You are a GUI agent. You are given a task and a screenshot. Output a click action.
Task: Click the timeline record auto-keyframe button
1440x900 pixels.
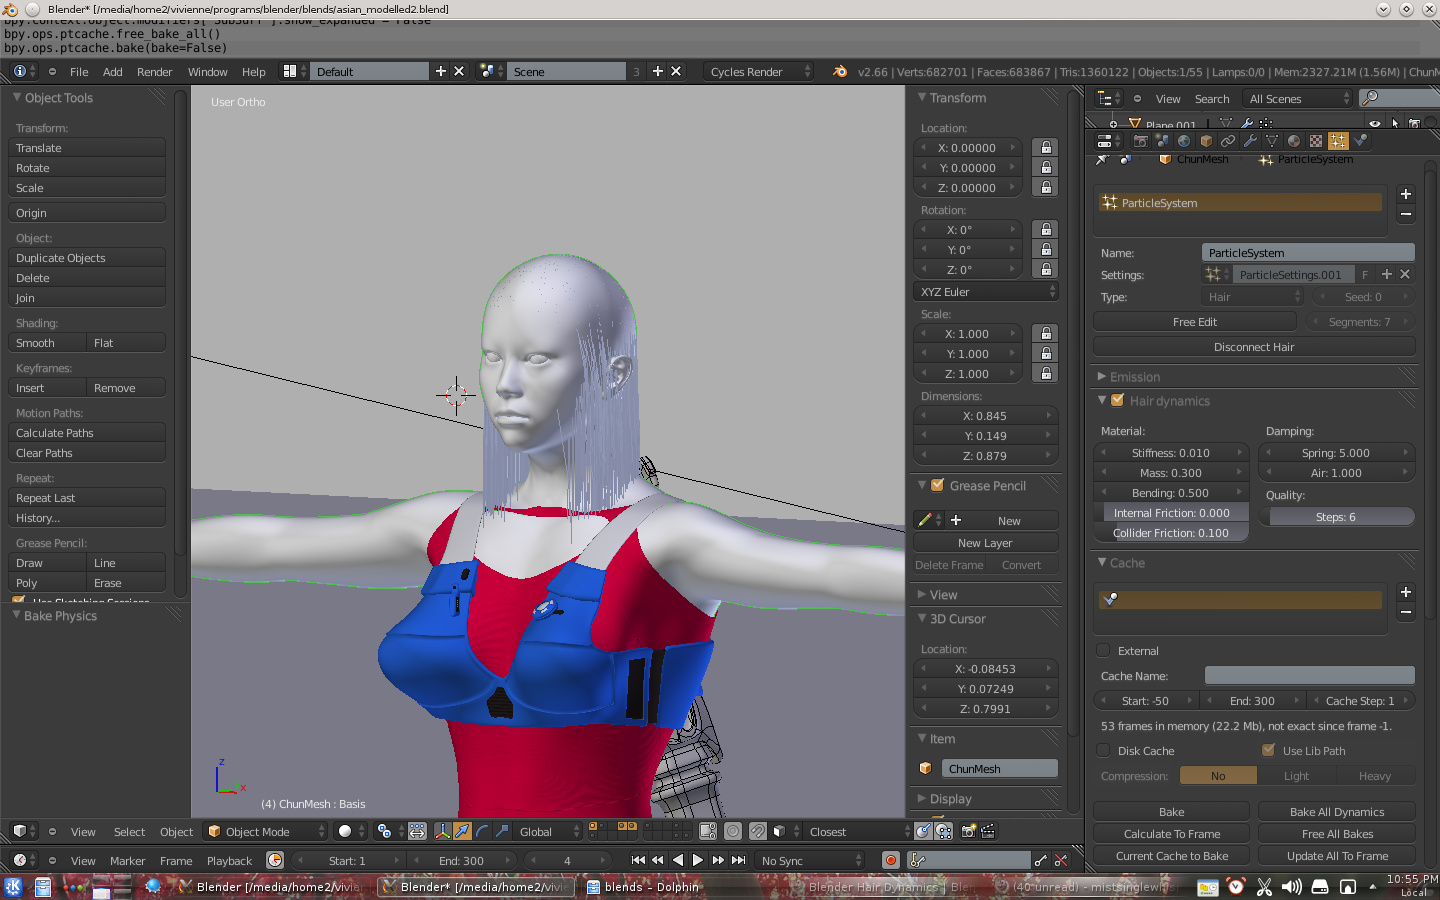point(890,860)
